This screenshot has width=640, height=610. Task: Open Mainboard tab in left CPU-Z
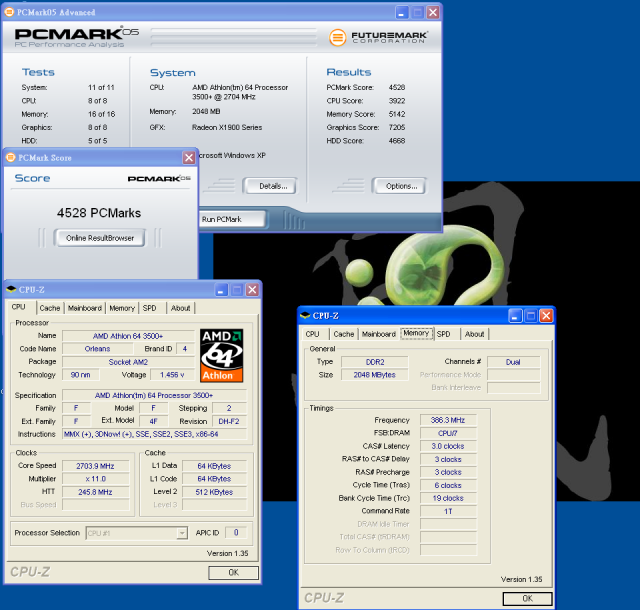tap(84, 308)
